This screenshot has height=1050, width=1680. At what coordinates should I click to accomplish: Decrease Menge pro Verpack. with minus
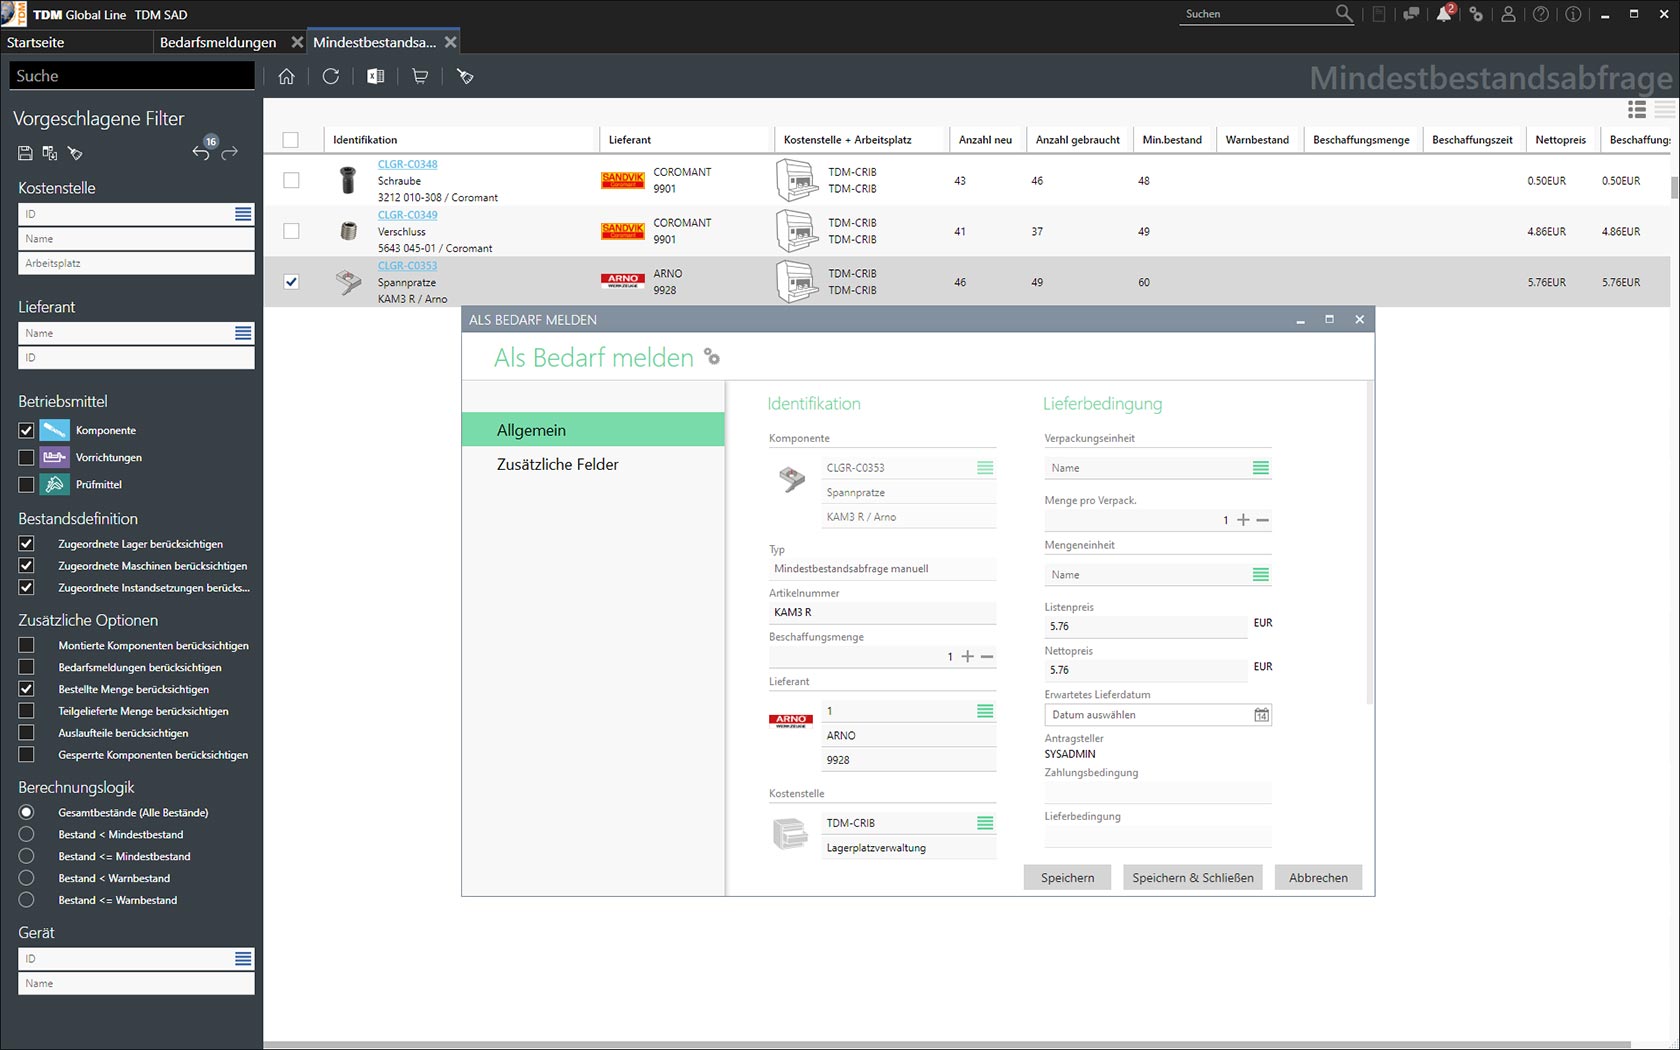(1263, 520)
